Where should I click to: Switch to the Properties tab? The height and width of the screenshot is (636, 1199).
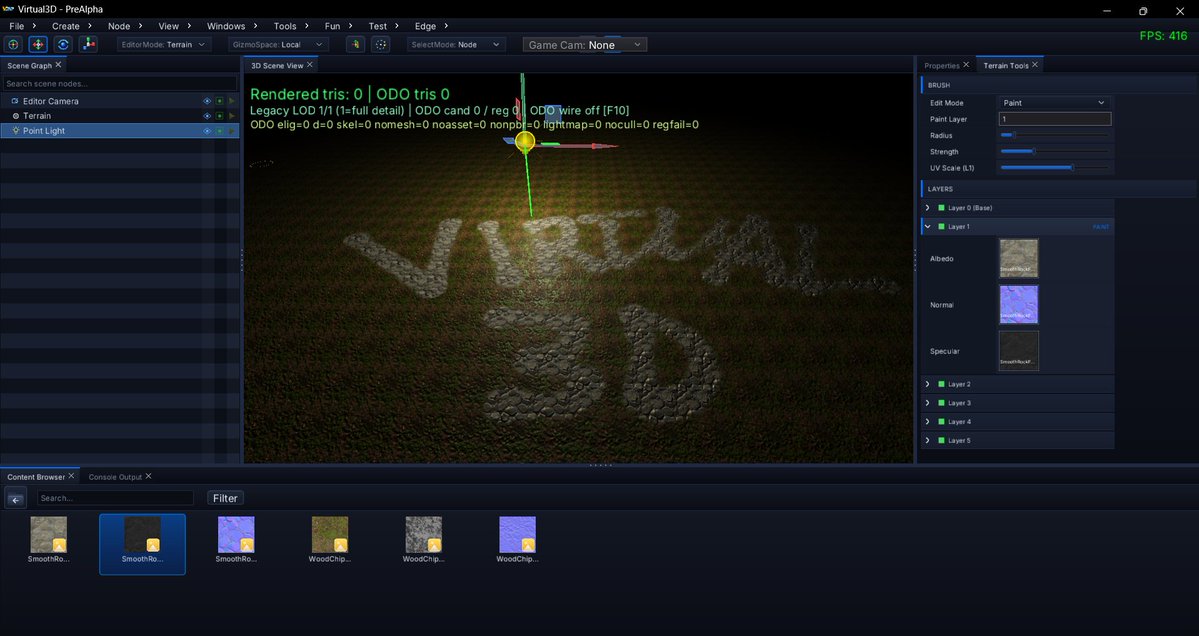pyautogui.click(x=941, y=65)
